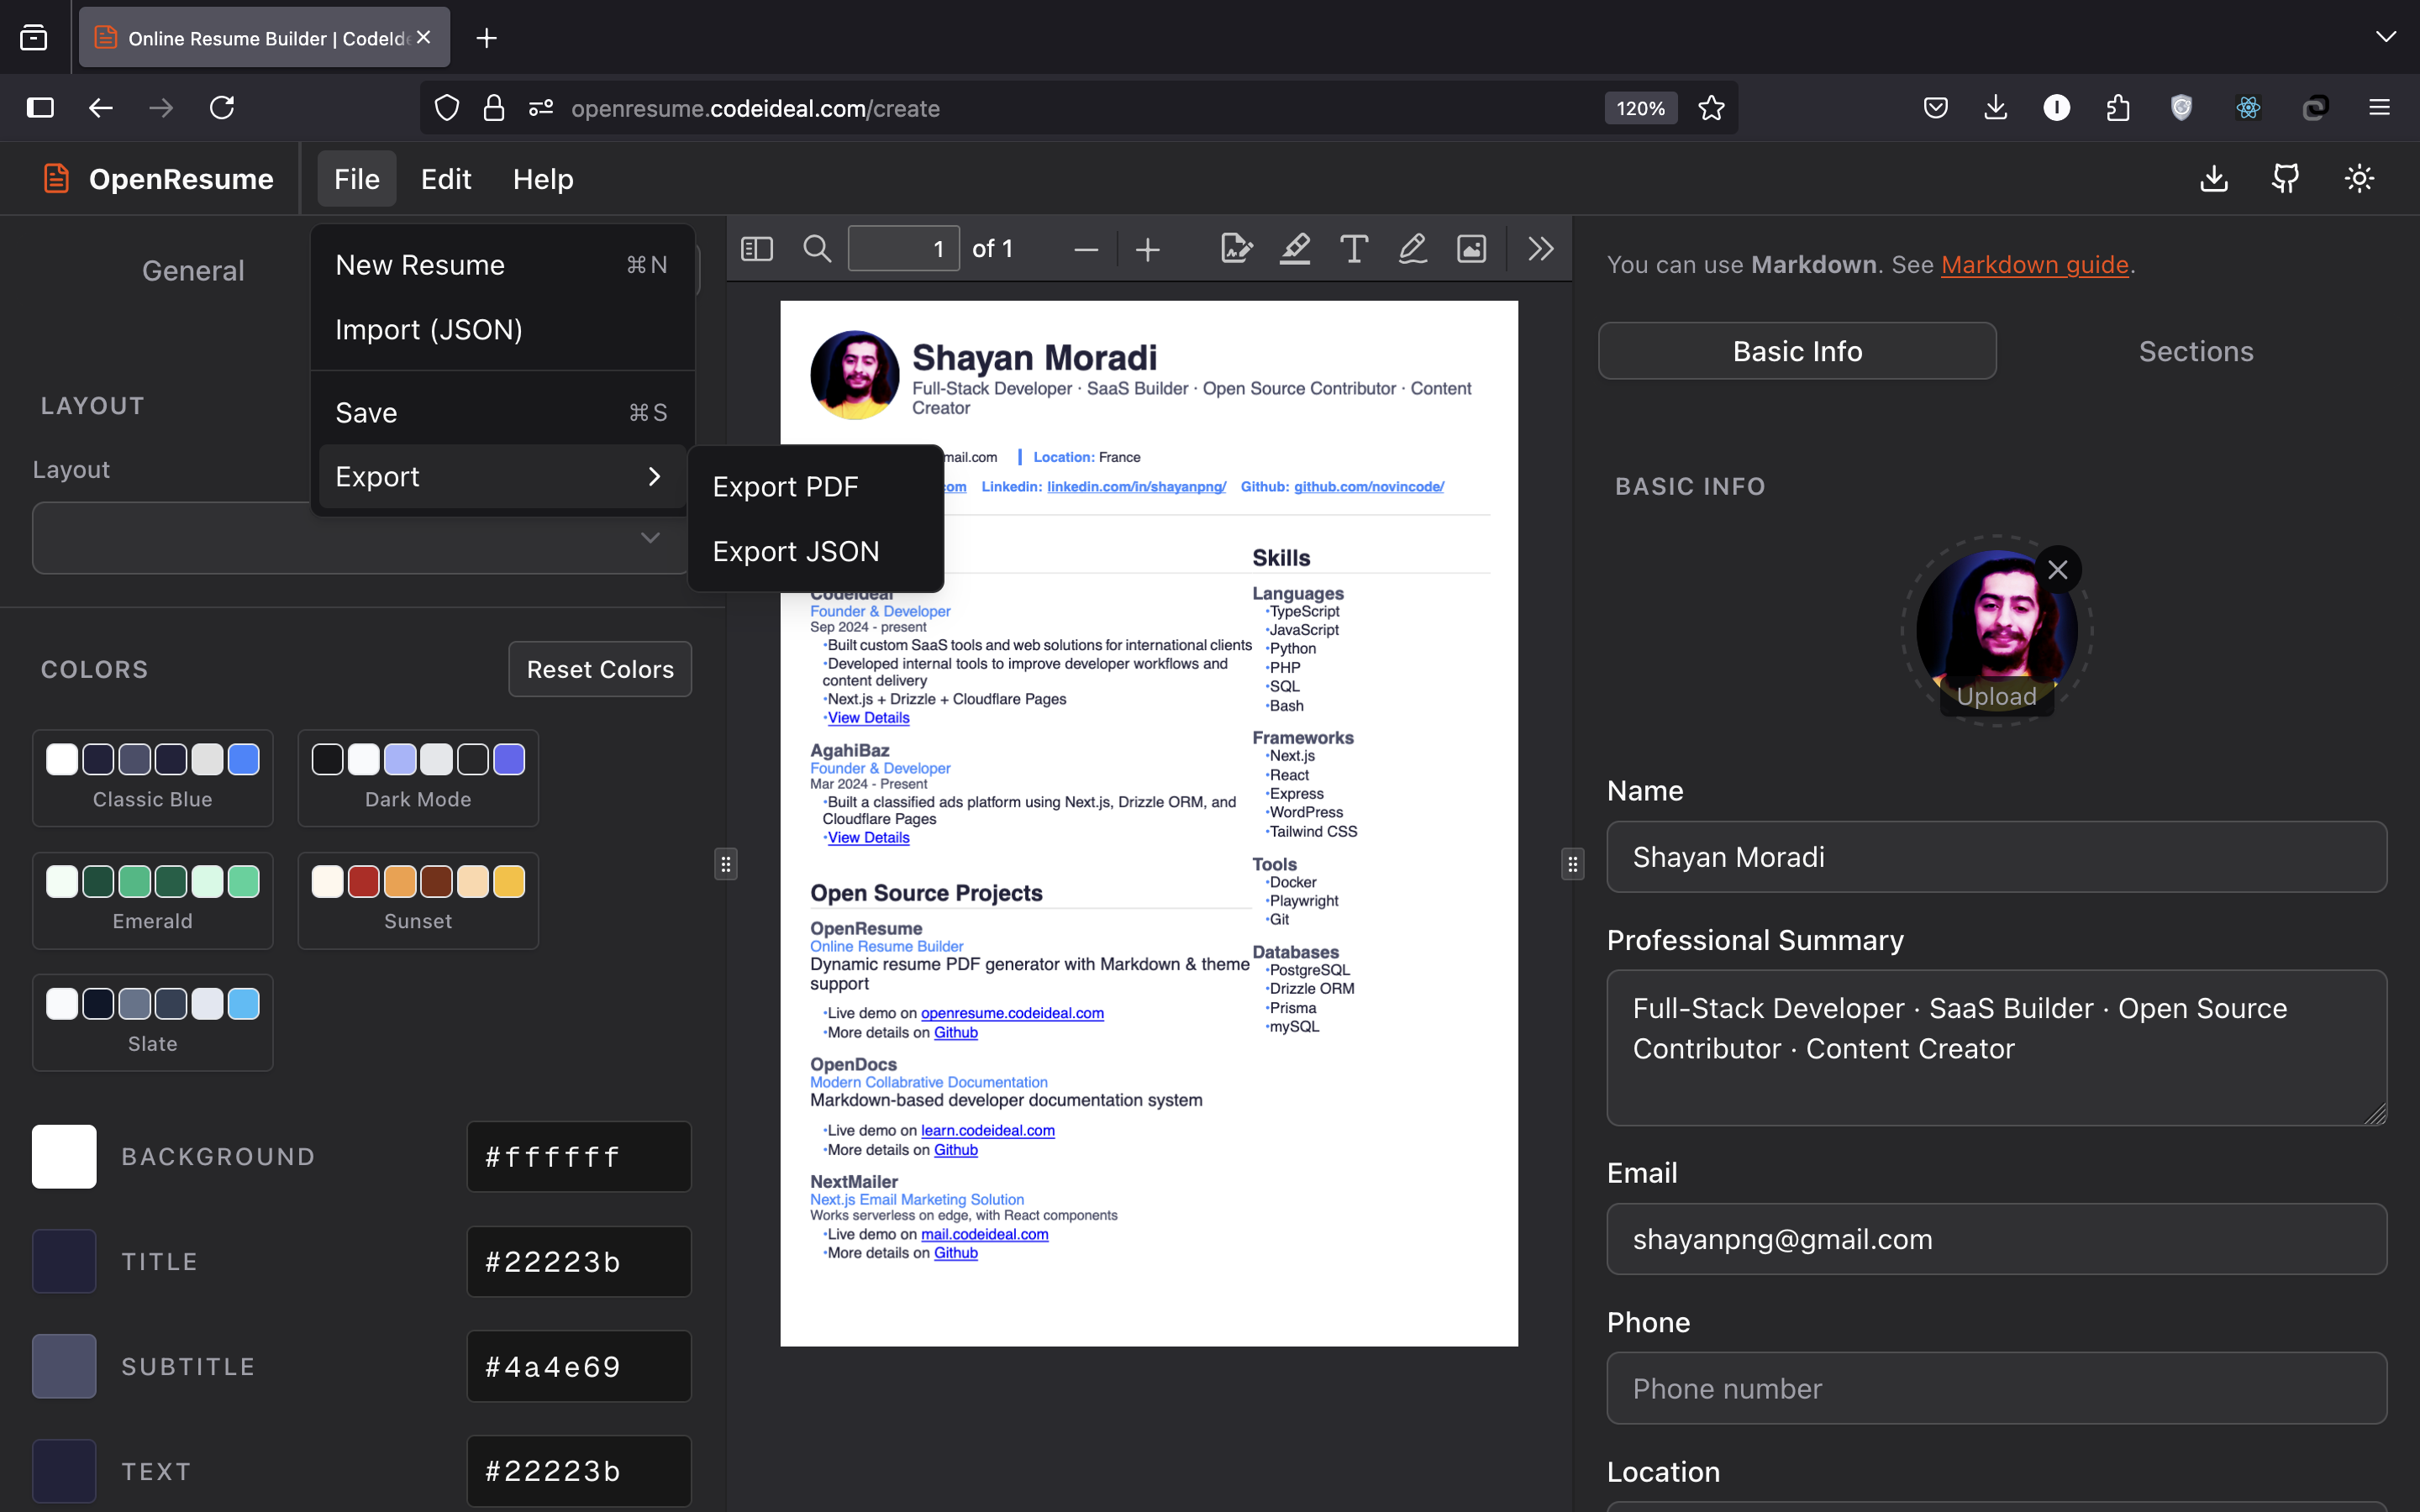
Task: Select the highlight annotation tool
Action: click(1295, 249)
